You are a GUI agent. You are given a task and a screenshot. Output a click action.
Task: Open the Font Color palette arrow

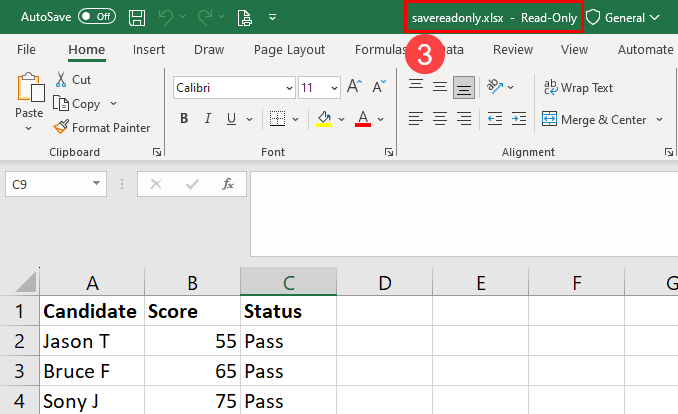381,119
